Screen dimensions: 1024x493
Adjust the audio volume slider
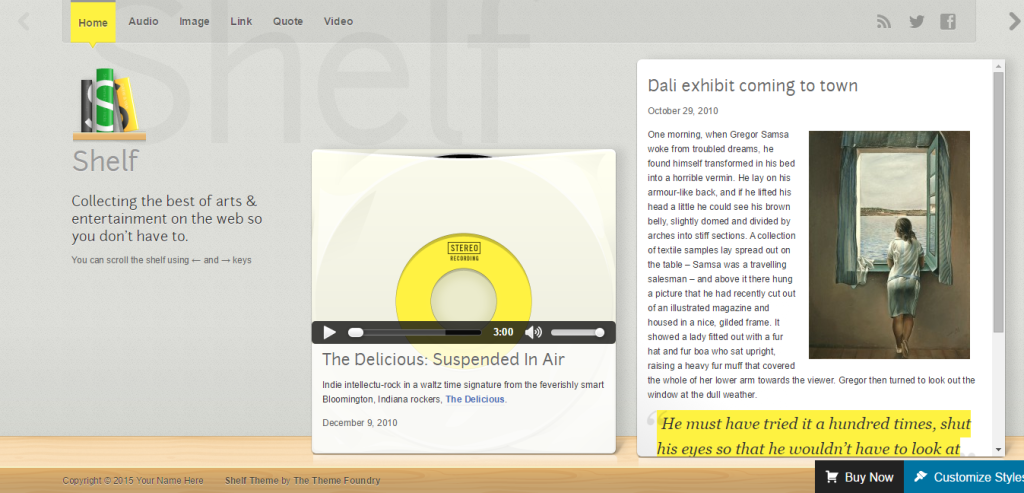(577, 332)
